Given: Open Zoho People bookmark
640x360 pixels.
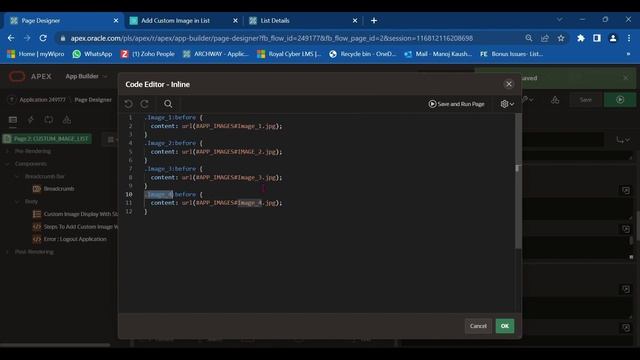Looking at the screenshot, I should pos(147,54).
